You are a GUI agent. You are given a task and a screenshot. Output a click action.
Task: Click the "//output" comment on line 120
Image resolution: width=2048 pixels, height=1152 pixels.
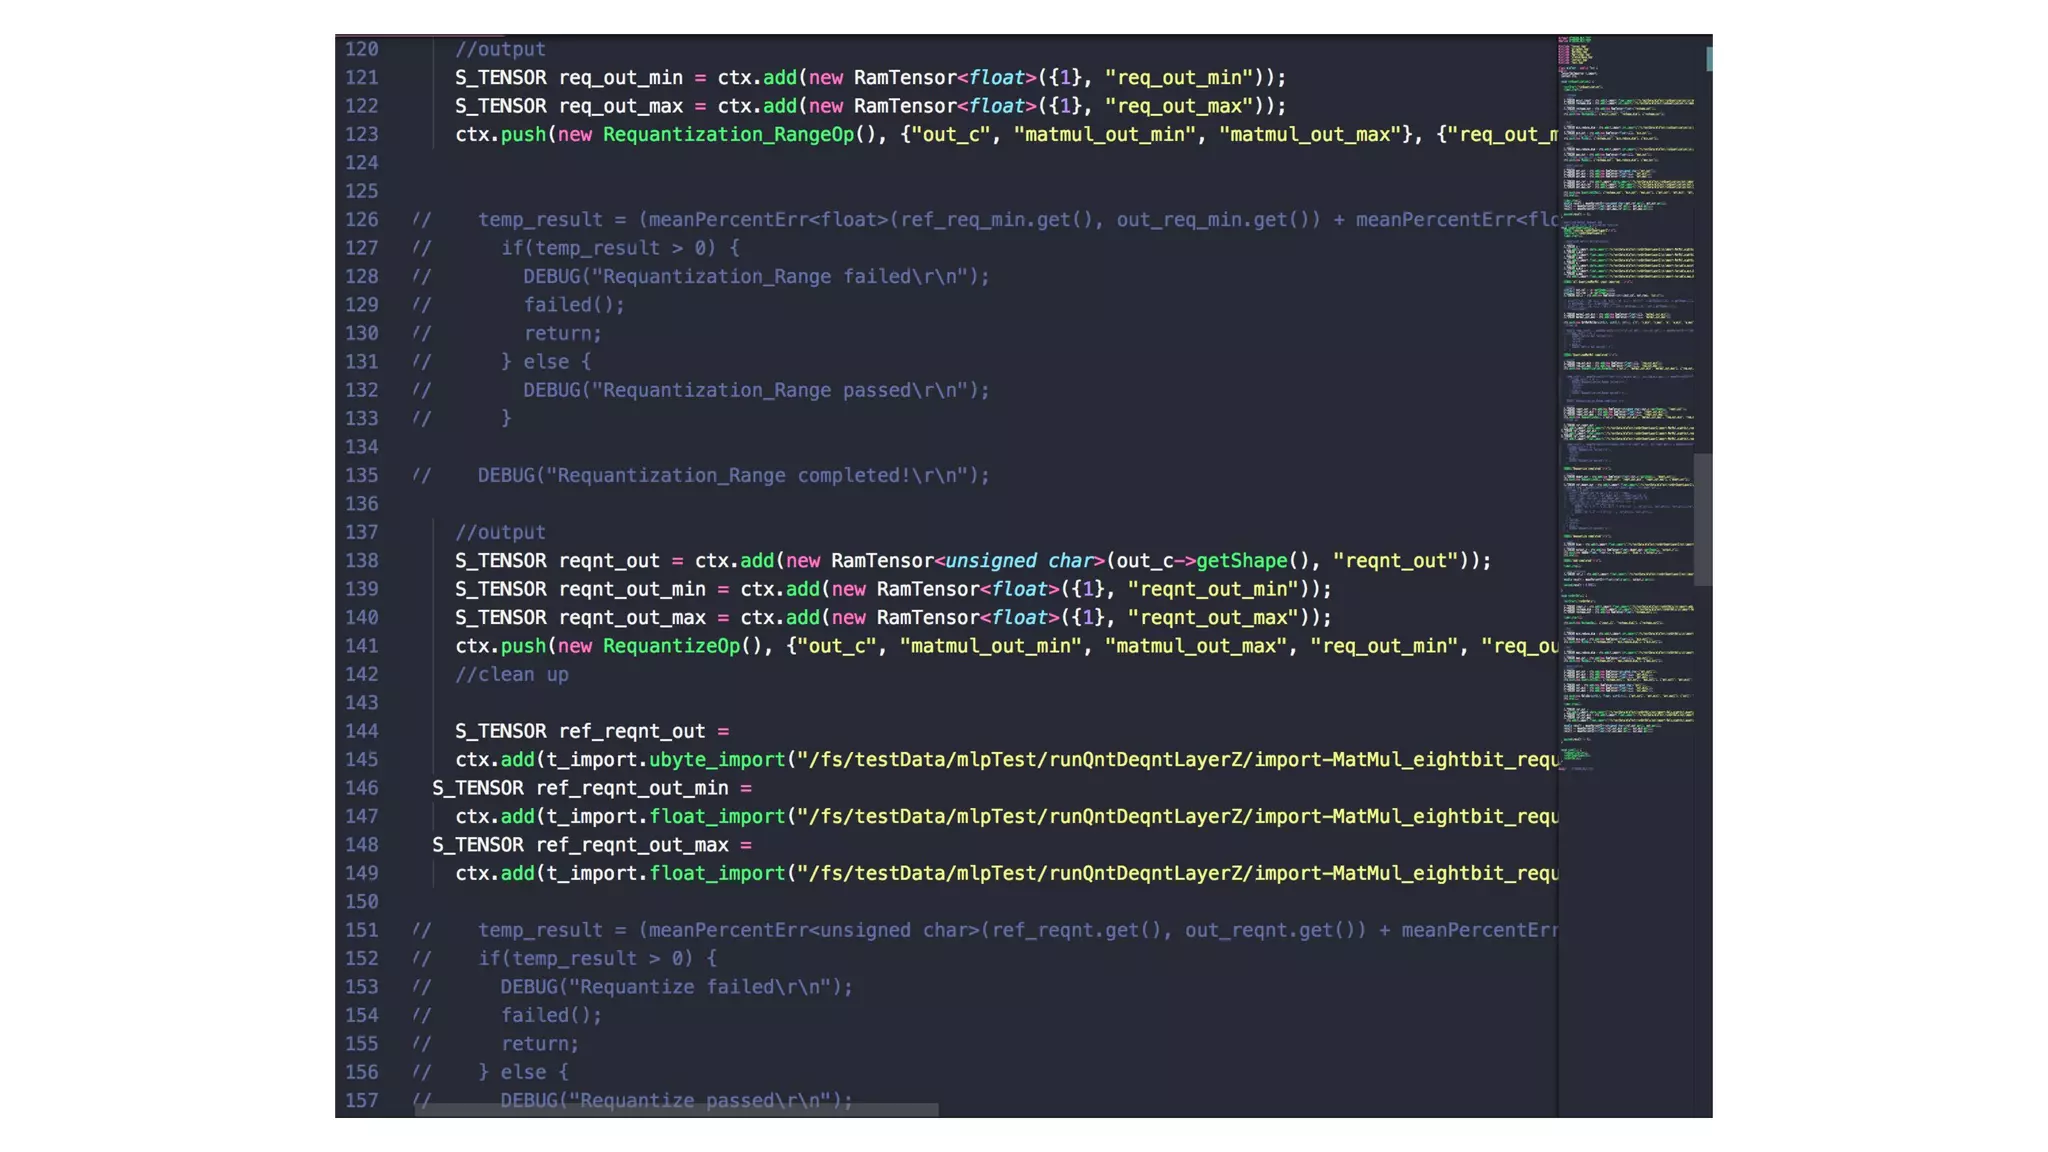pyautogui.click(x=500, y=49)
